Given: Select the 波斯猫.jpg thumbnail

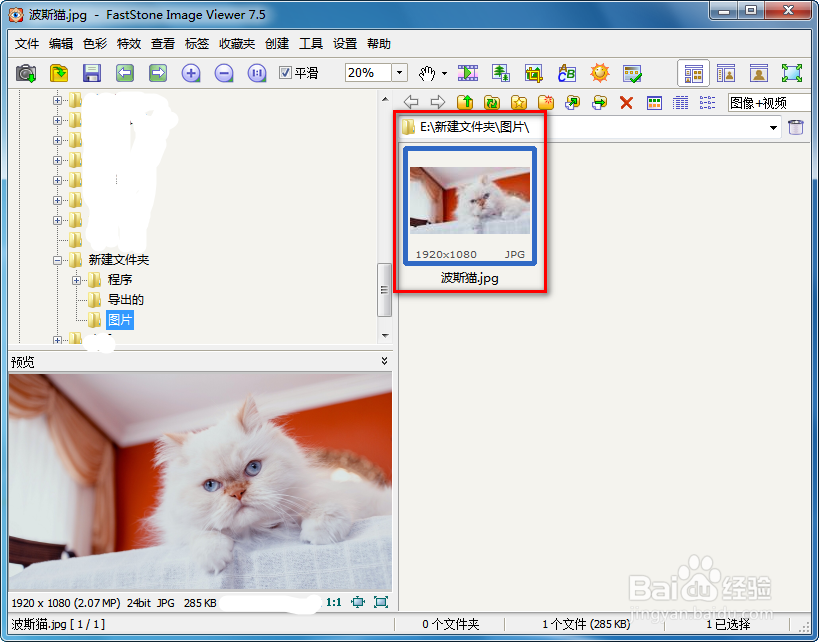Looking at the screenshot, I should [x=470, y=205].
